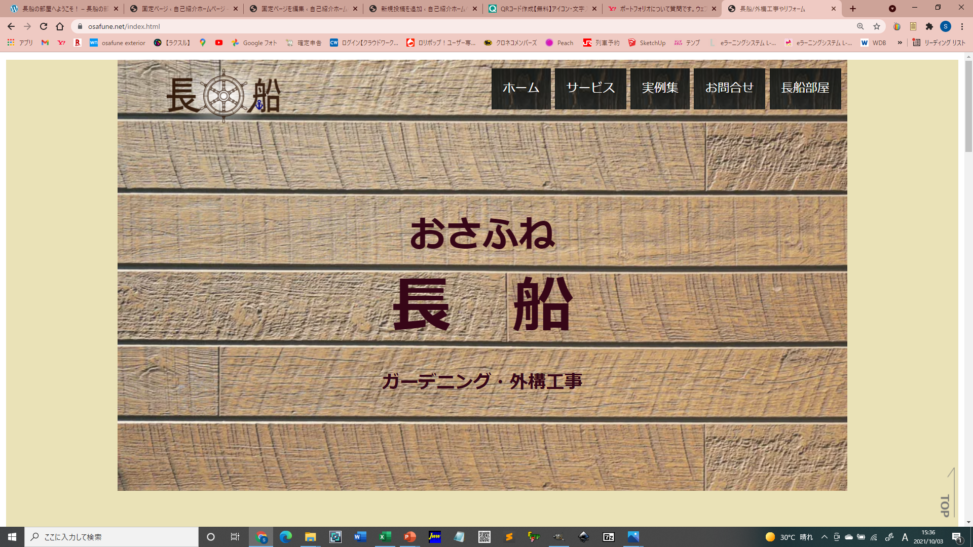Viewport: 973px width, 547px height.
Task: Click the browser reload button
Action: click(43, 27)
